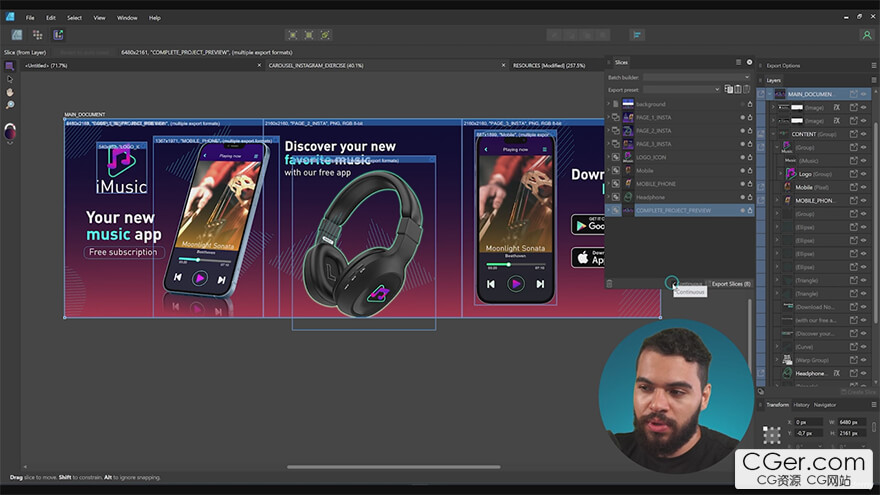
Task: Collapse the CONTENT group layer
Action: (x=773, y=134)
